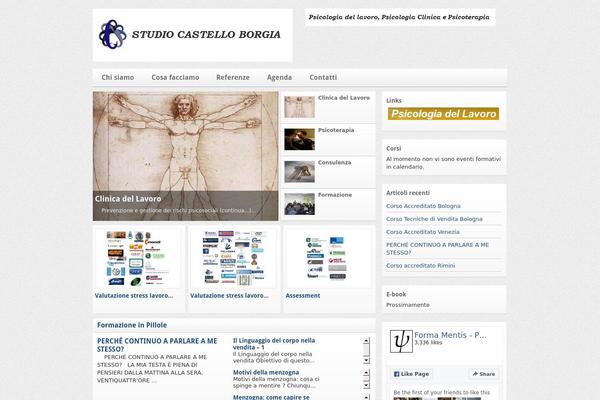The width and height of the screenshot is (600, 400).
Task: Click the 'Articoli recenti' heading
Action: (x=408, y=193)
